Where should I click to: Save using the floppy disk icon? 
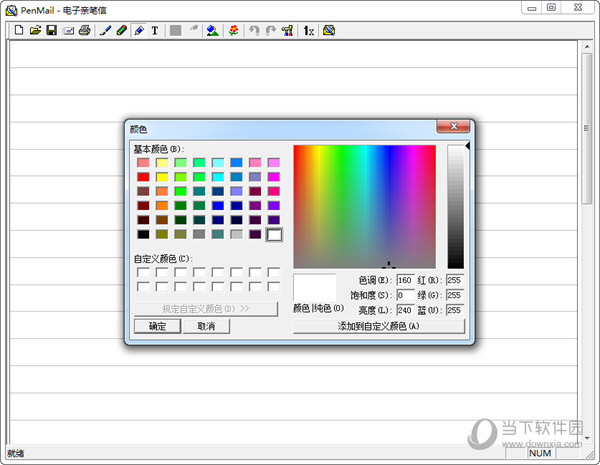click(51, 31)
